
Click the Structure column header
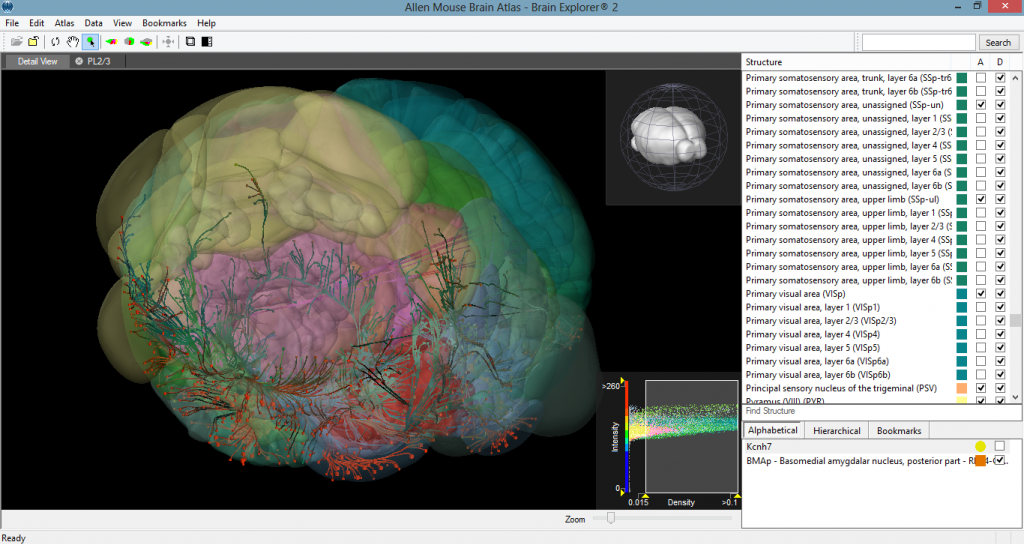tap(763, 62)
